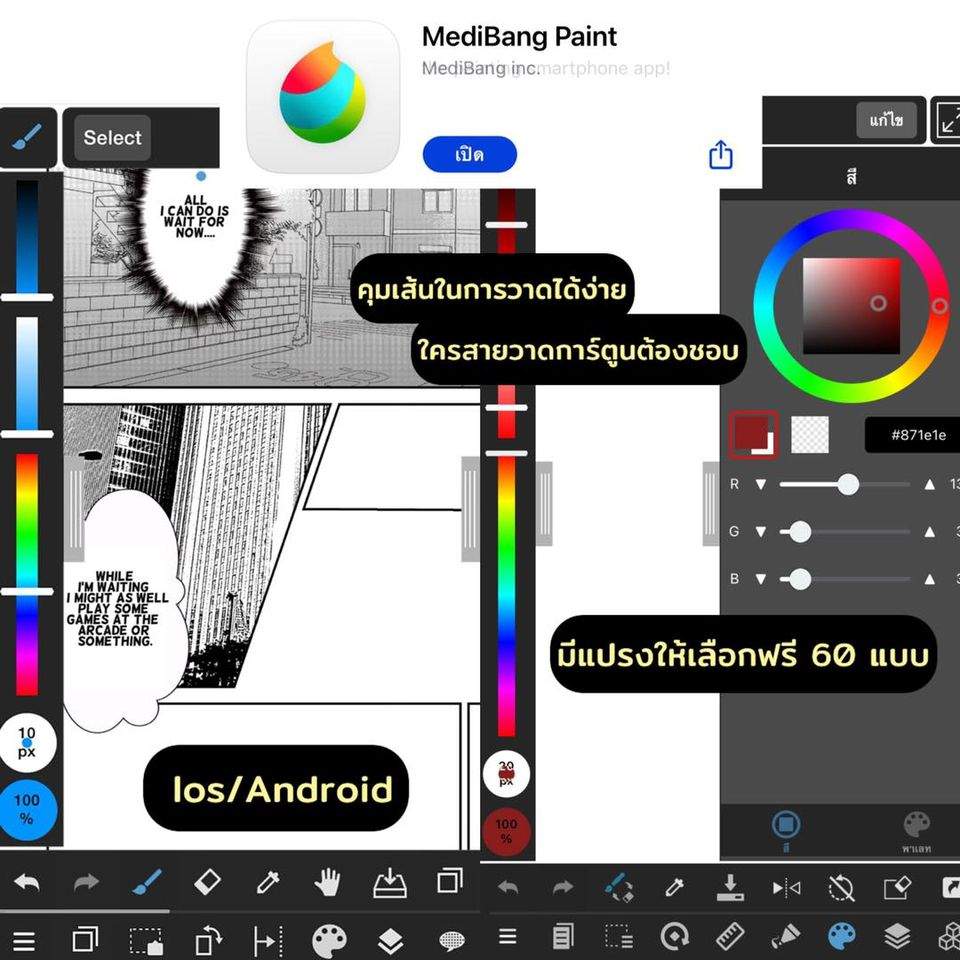The image size is (960, 960).
Task: Tap the iOS share icon
Action: tap(721, 155)
